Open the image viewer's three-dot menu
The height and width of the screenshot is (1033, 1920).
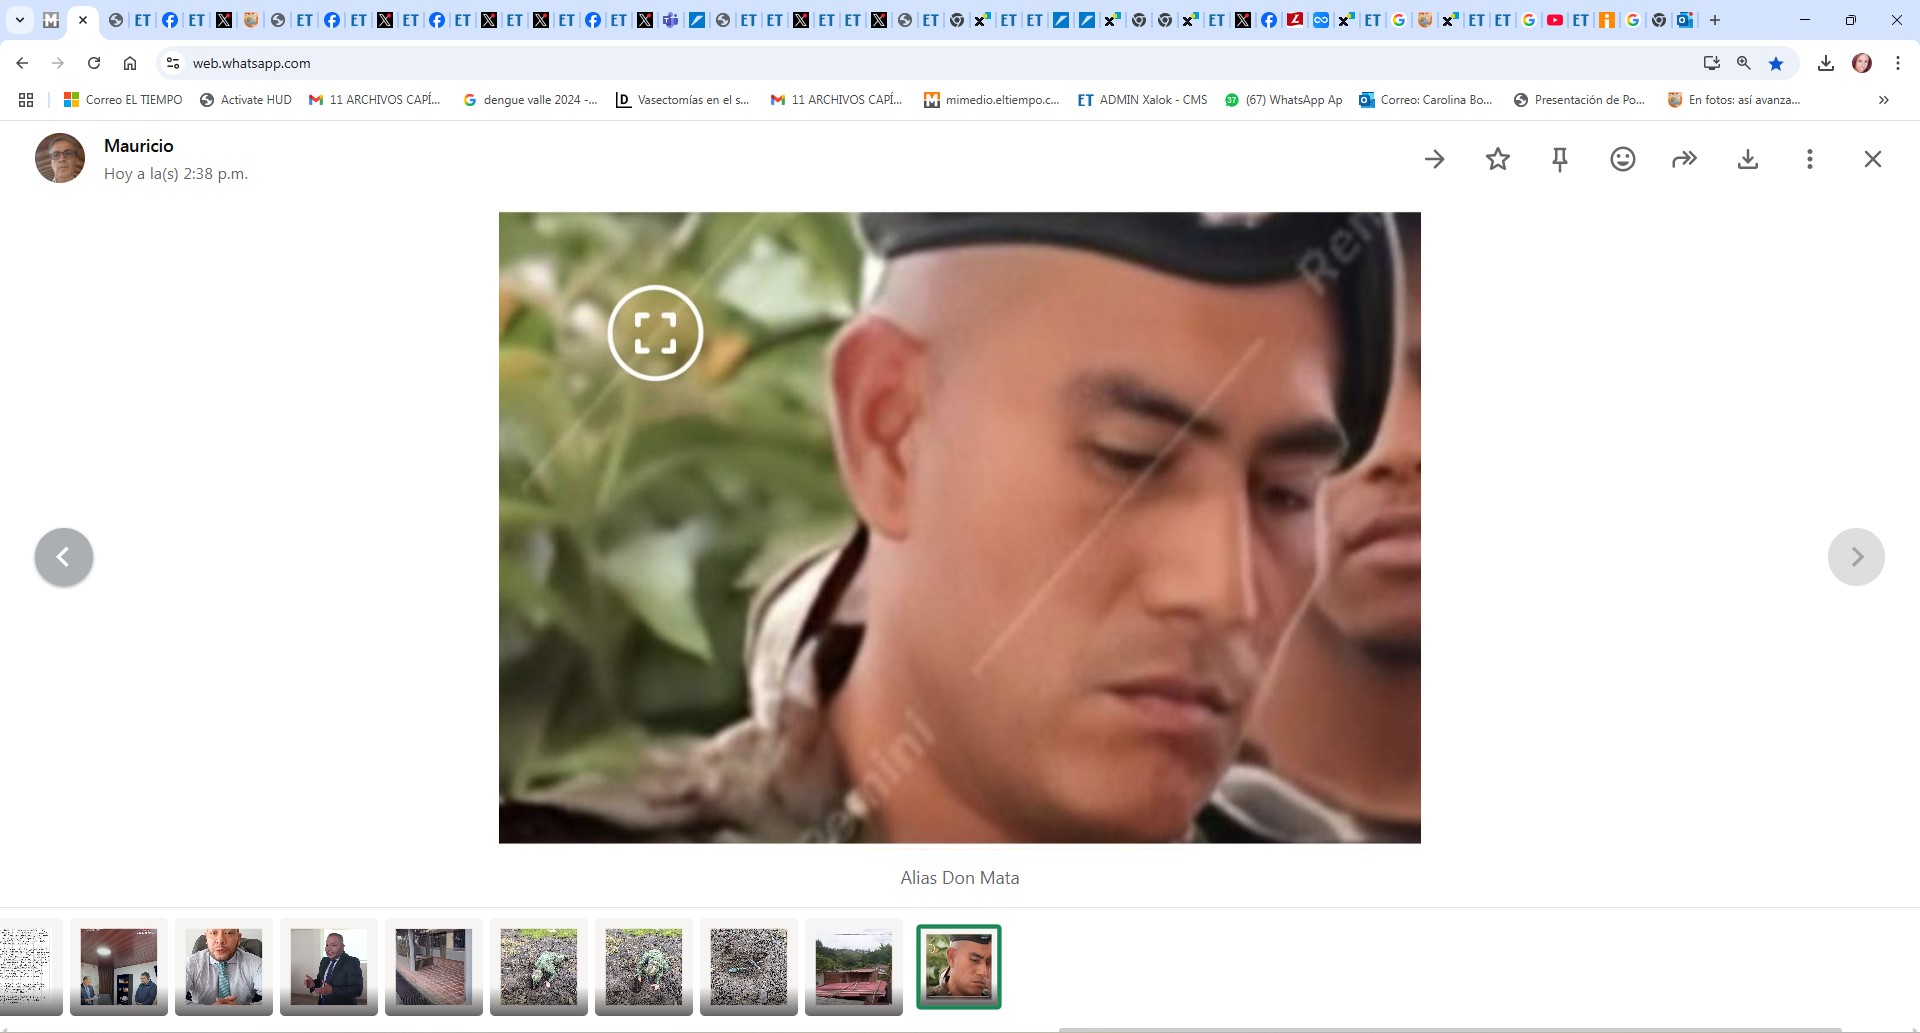click(1809, 158)
